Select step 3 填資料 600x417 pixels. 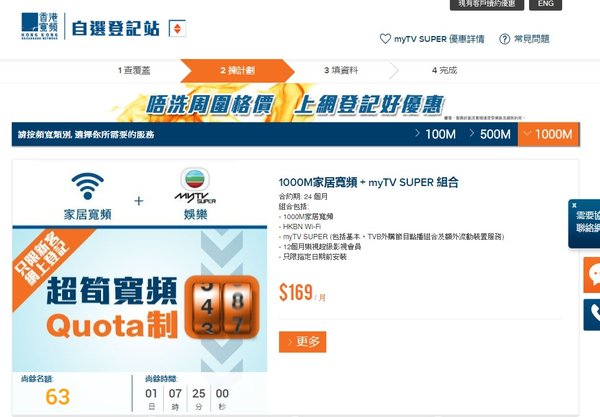click(344, 71)
